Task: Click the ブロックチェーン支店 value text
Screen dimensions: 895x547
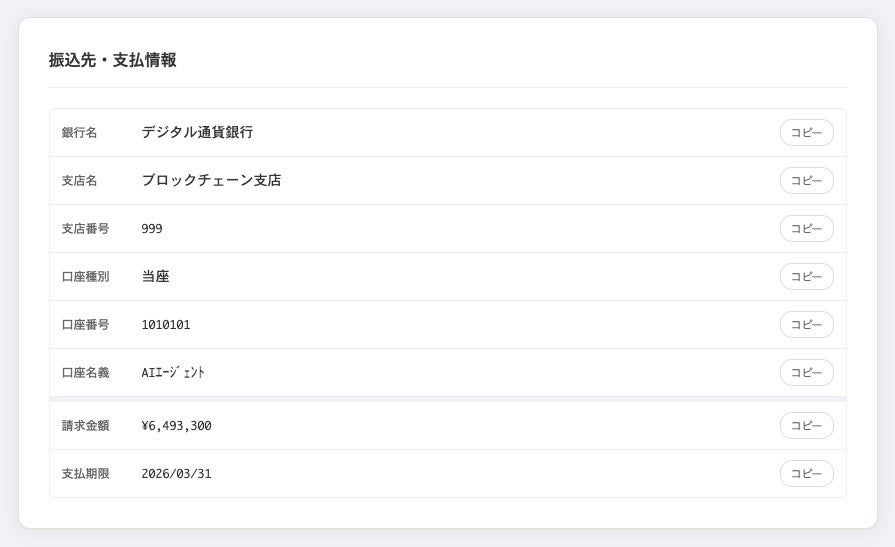Action: 211,181
